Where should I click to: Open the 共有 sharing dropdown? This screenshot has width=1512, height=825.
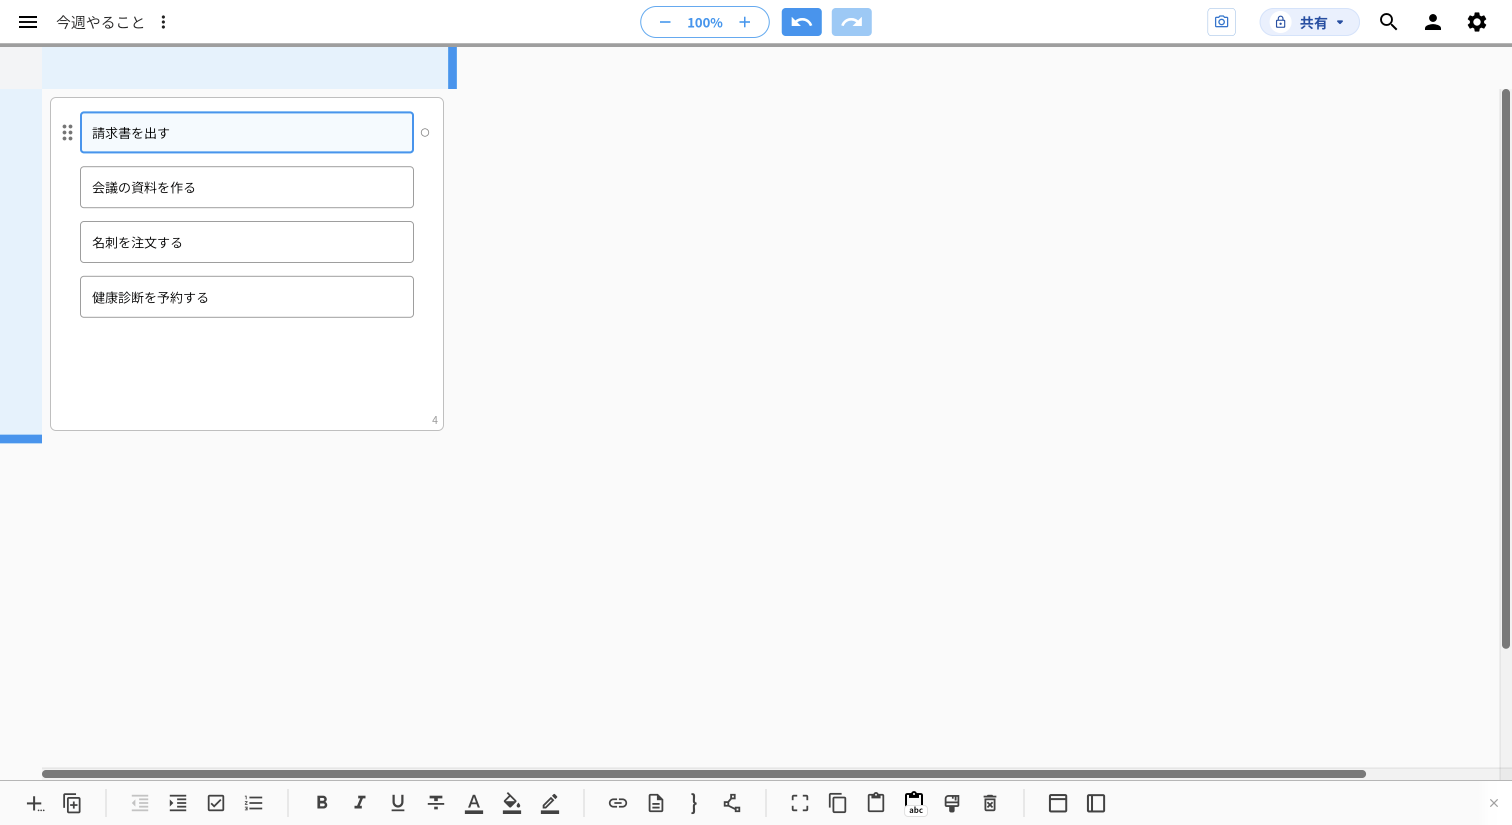click(1309, 22)
